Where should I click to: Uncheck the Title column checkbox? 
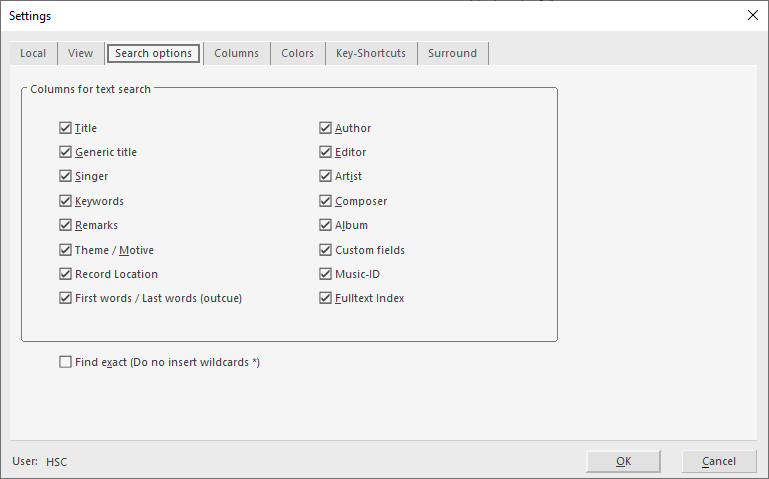66,128
